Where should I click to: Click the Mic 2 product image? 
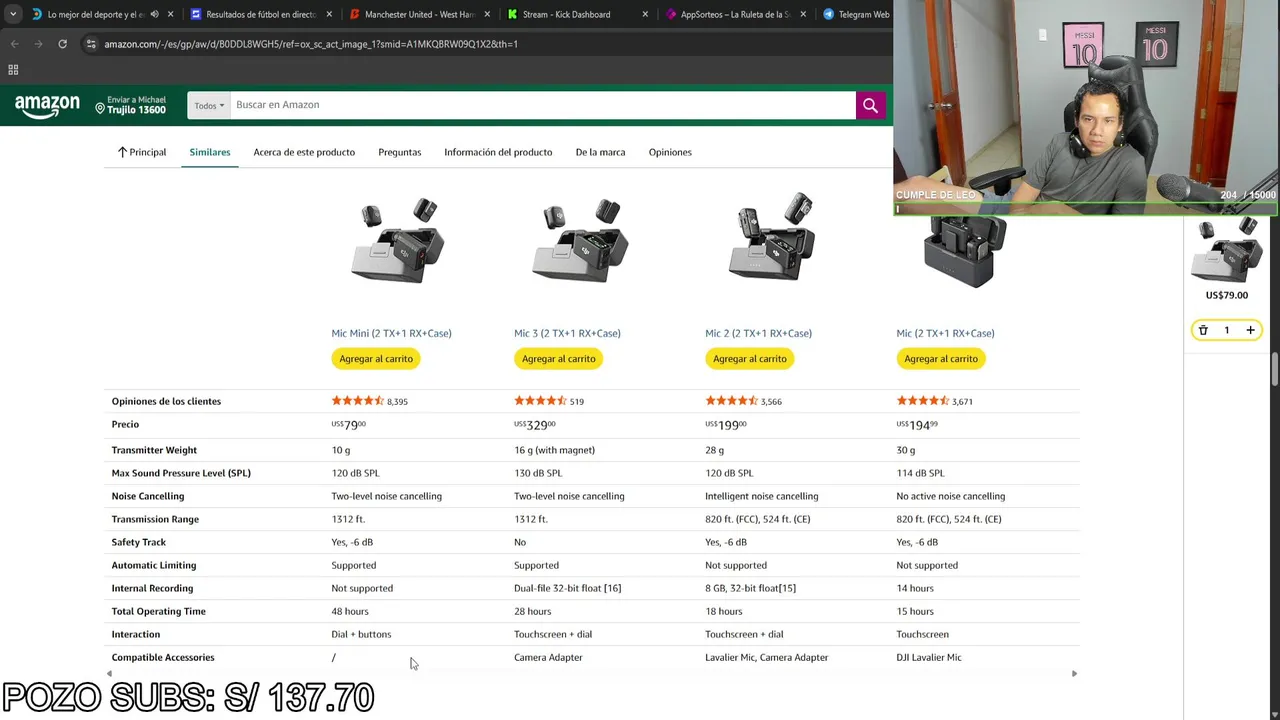tap(771, 237)
